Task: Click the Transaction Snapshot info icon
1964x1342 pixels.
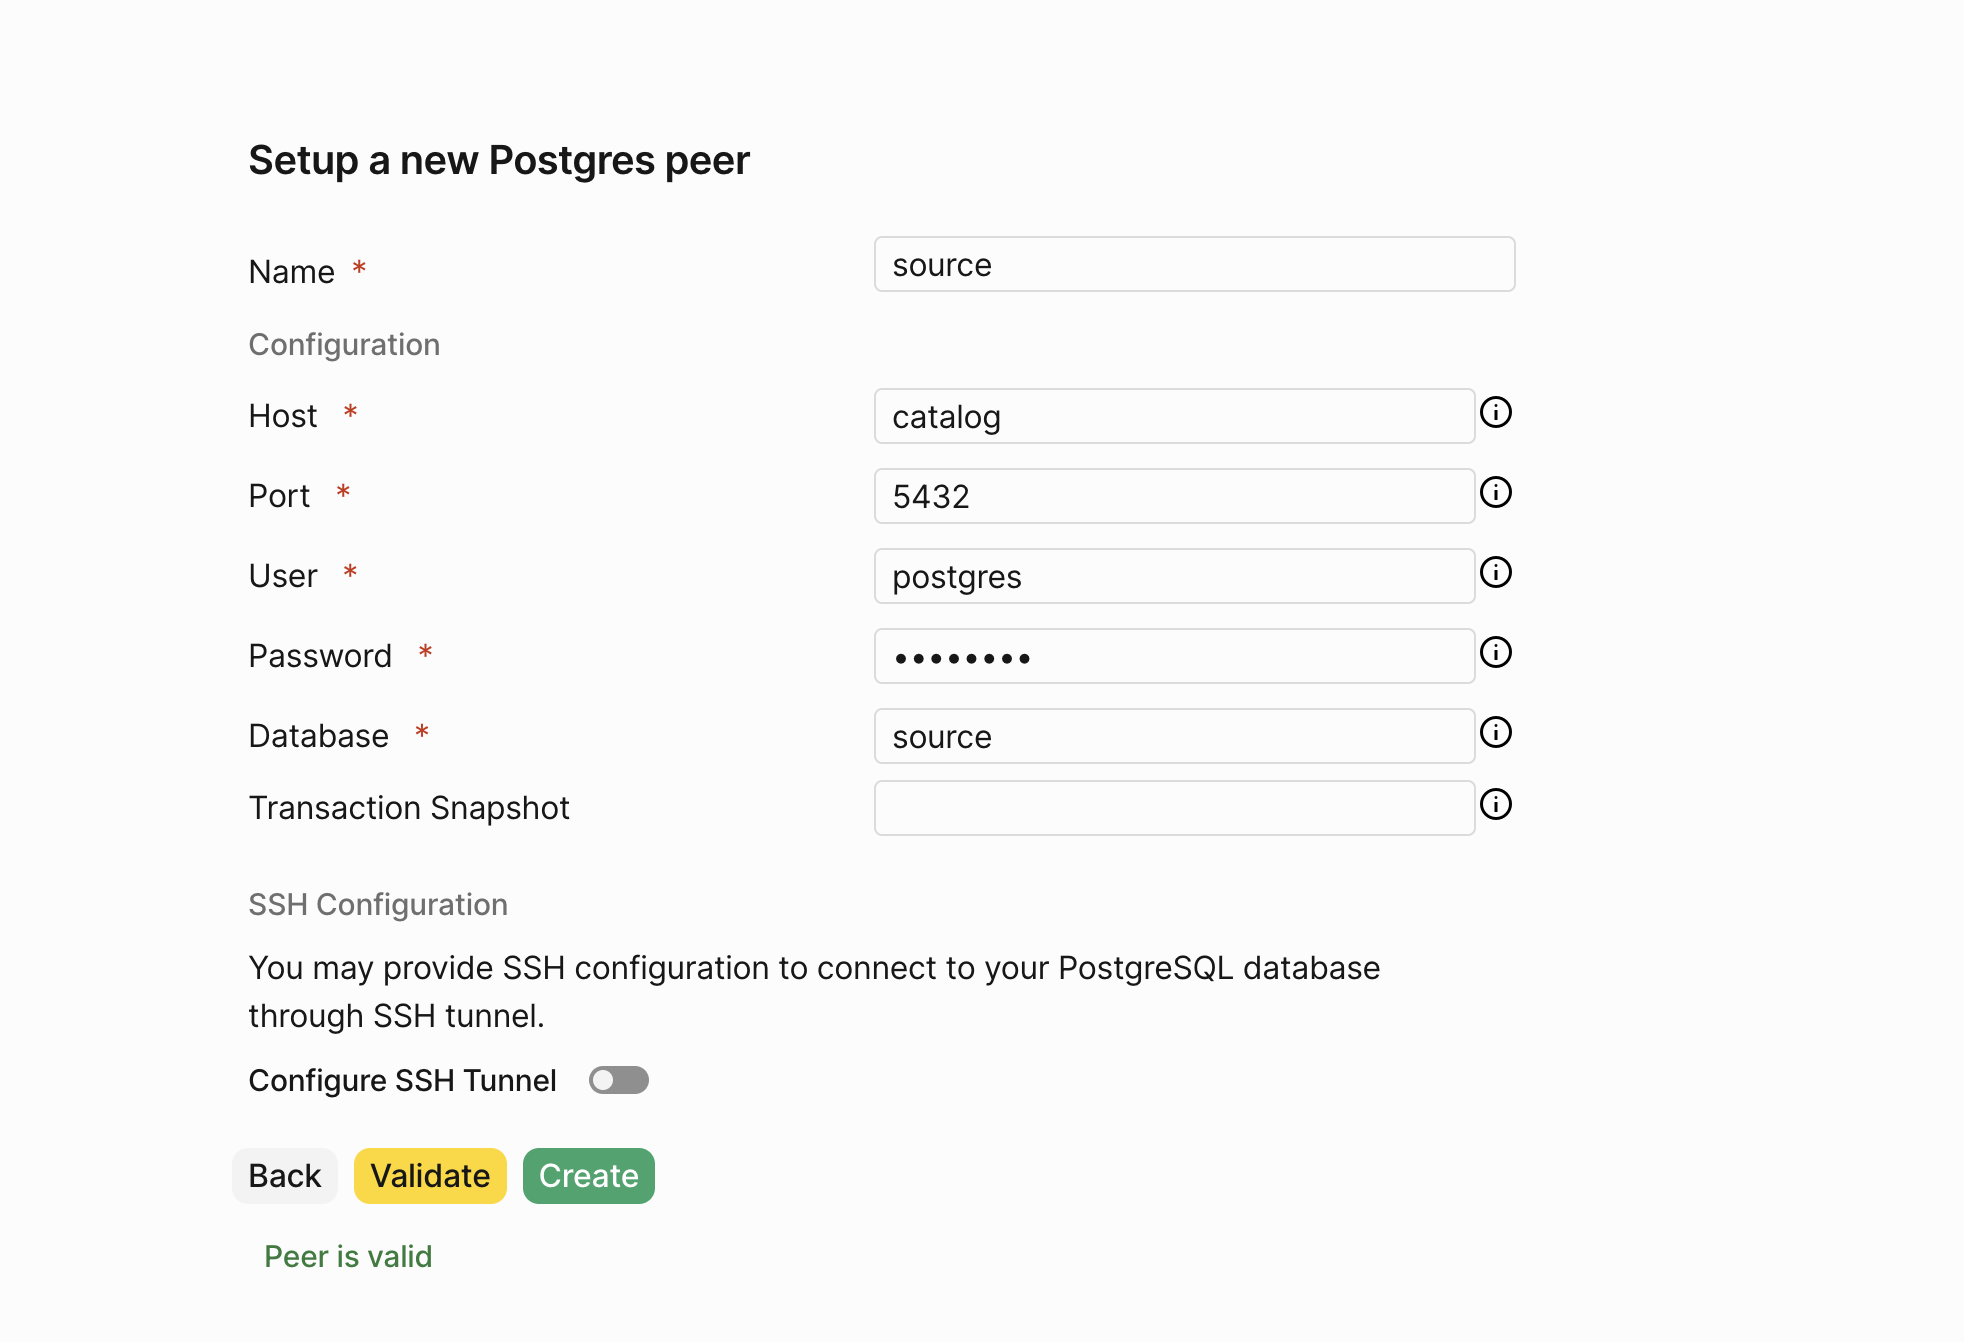Action: (x=1496, y=804)
